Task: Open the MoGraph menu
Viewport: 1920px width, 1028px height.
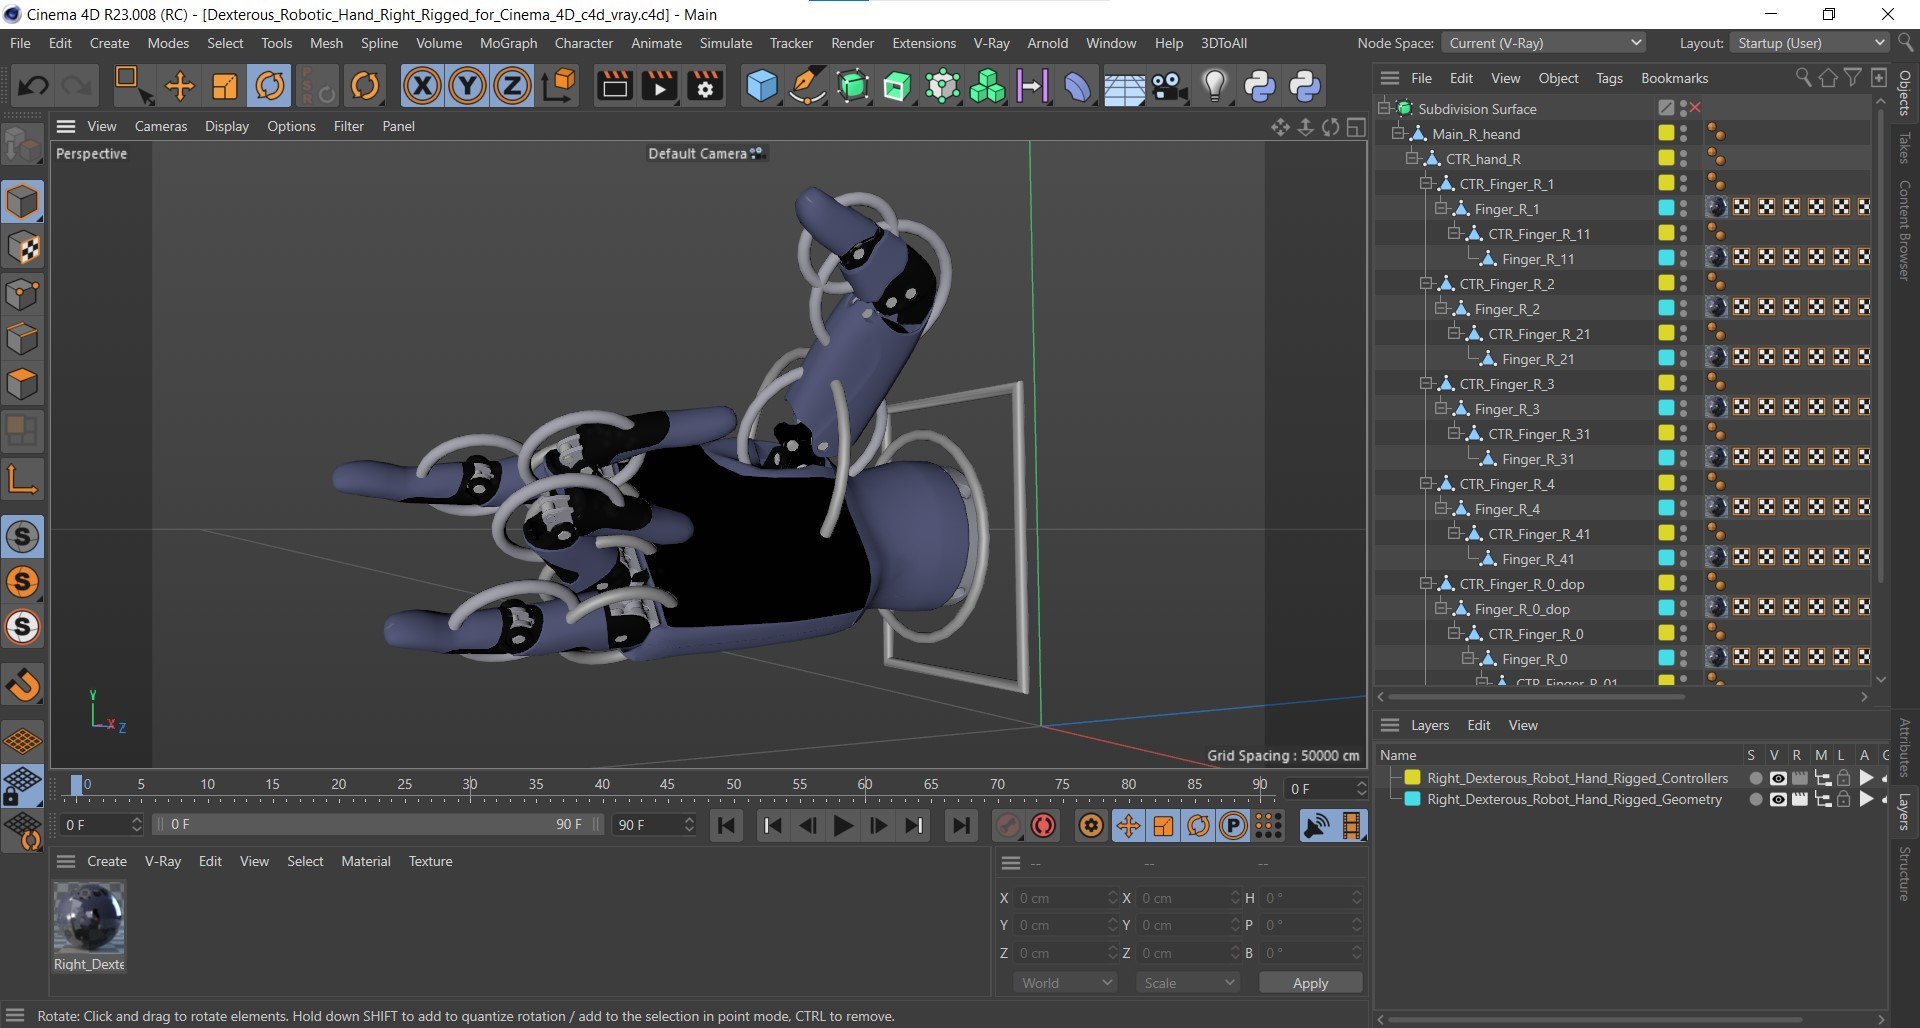Action: (x=508, y=43)
